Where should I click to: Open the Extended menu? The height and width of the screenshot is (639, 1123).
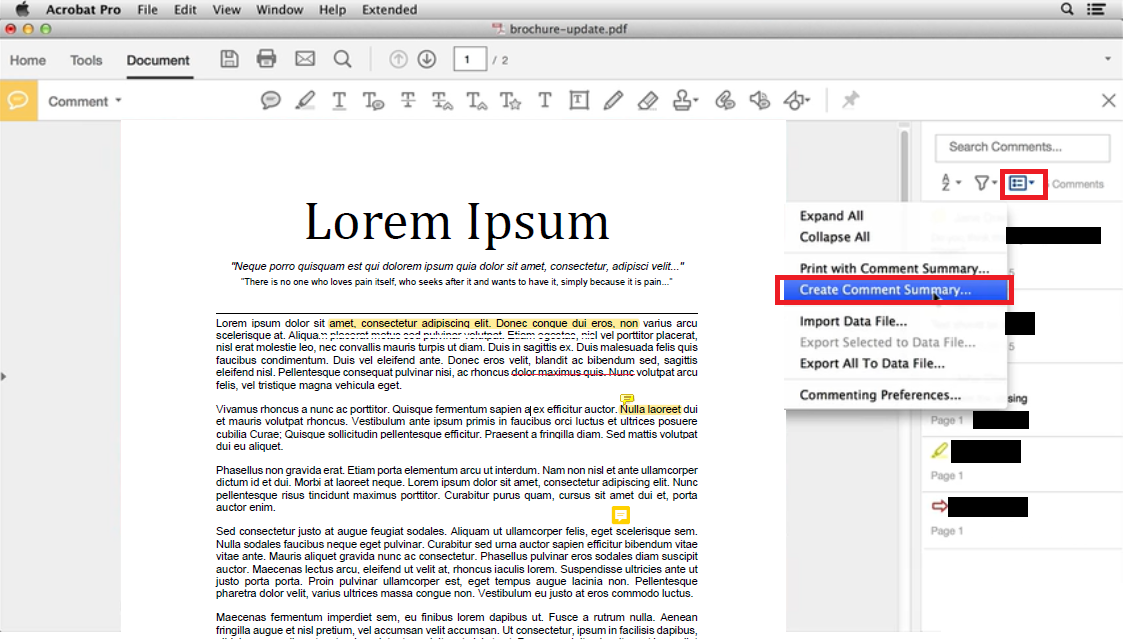click(x=389, y=9)
